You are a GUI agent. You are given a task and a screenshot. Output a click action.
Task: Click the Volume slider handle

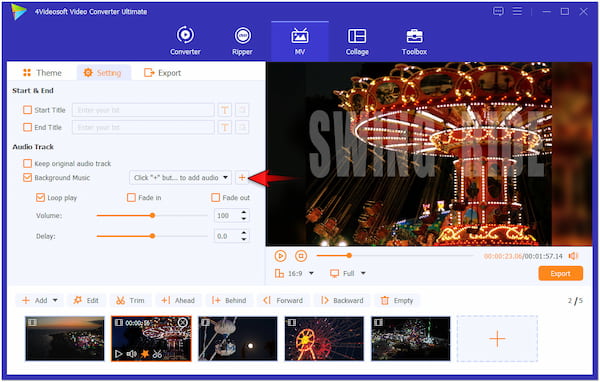pos(152,215)
